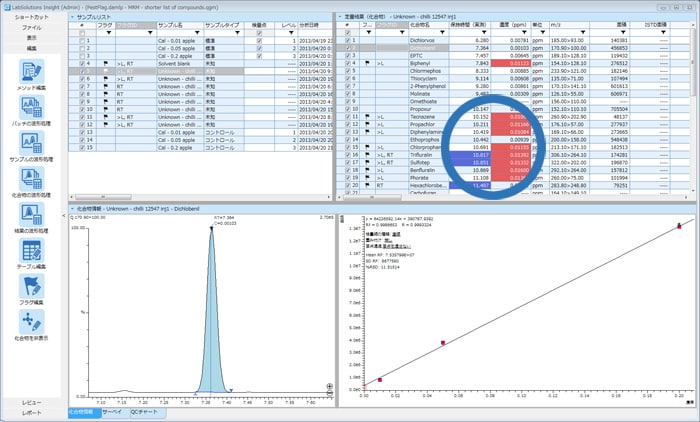
Task: Click flag icon in sample row 12
Action: pos(106,125)
